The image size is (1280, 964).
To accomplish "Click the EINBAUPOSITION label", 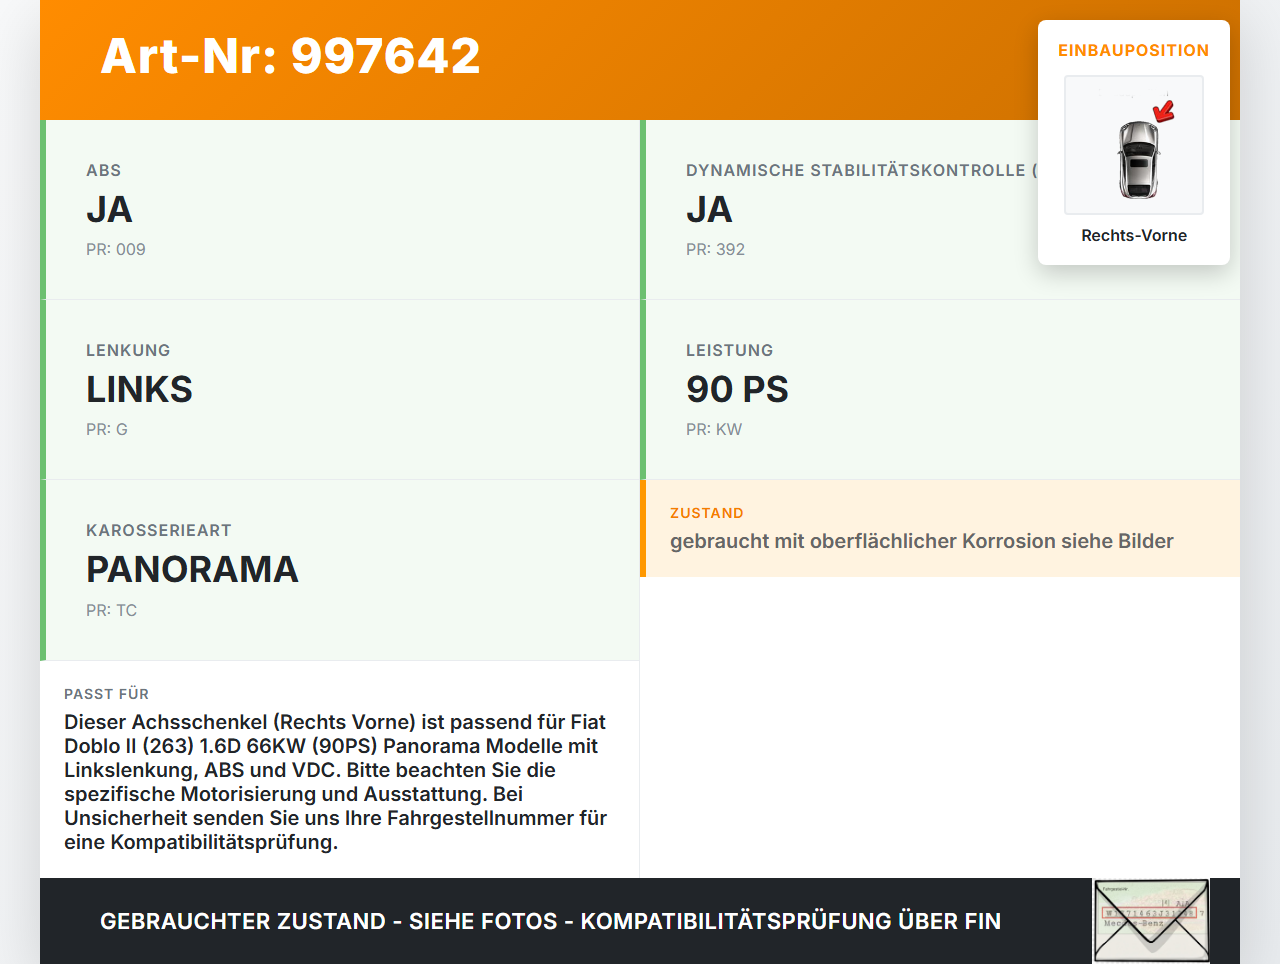I will [x=1134, y=50].
